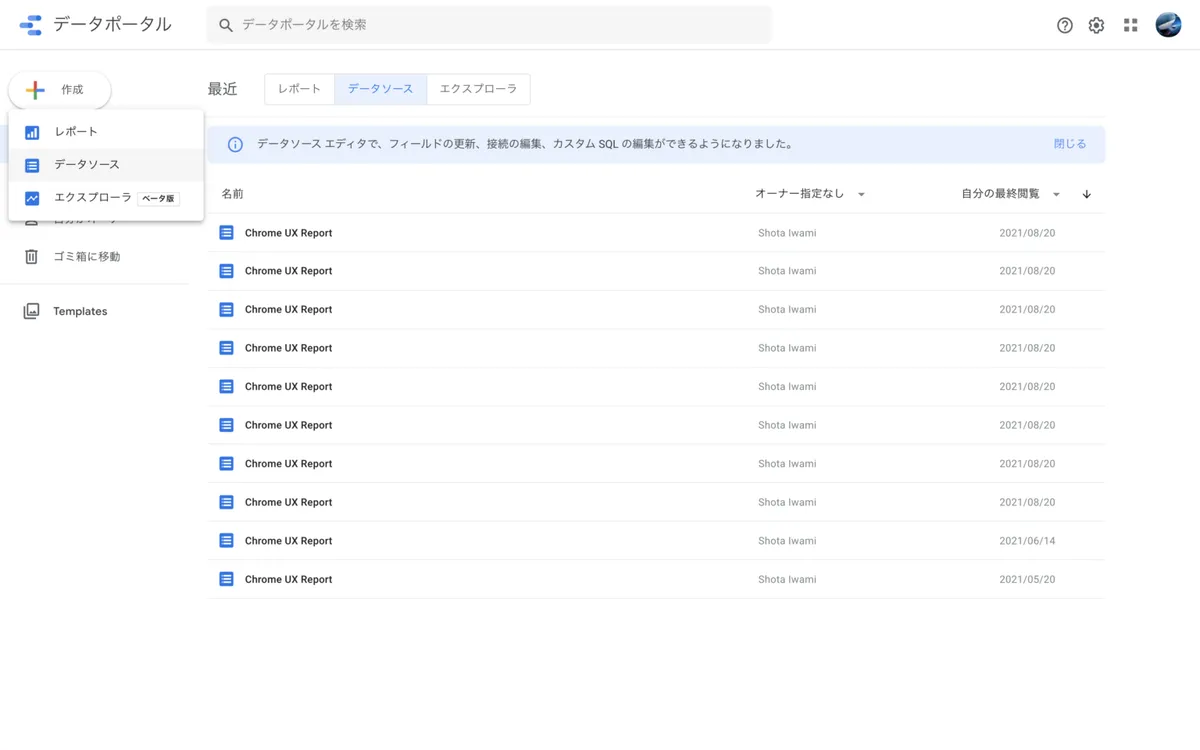Click the データソース menu icon
This screenshot has width=1200, height=750.
(x=32, y=165)
